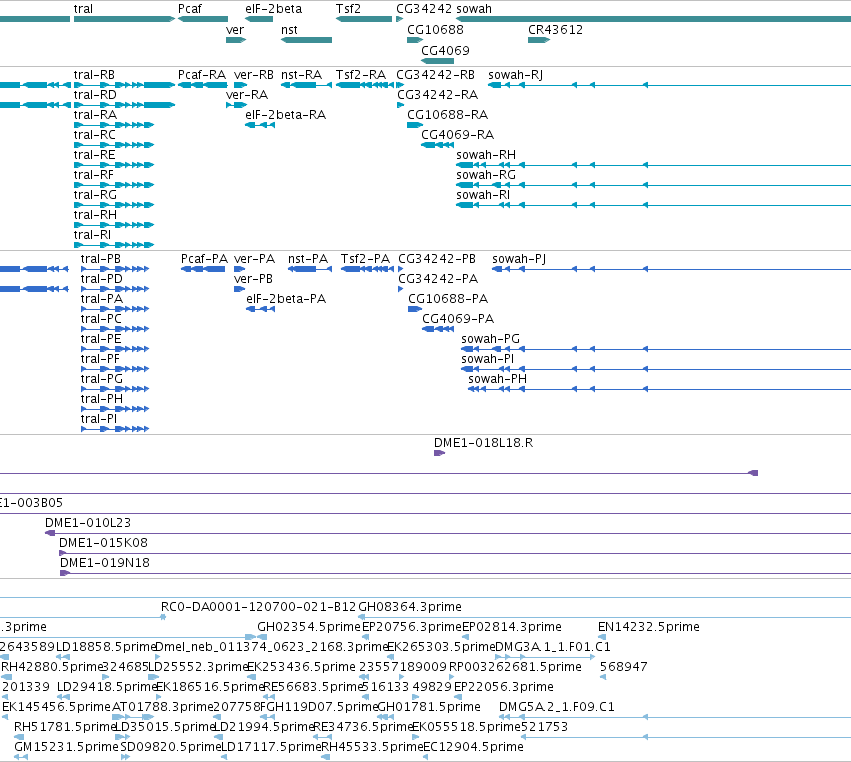
Task: Select the CG10688 gene label
Action: click(435, 30)
